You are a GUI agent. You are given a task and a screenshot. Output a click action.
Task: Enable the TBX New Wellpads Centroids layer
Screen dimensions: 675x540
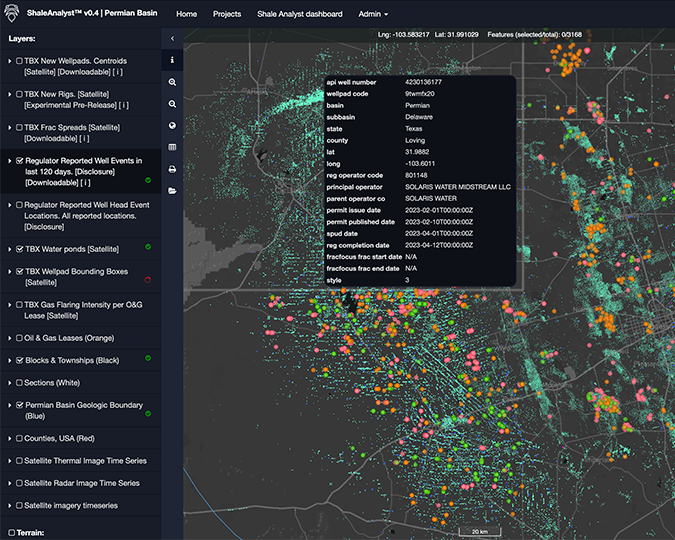[x=19, y=62]
